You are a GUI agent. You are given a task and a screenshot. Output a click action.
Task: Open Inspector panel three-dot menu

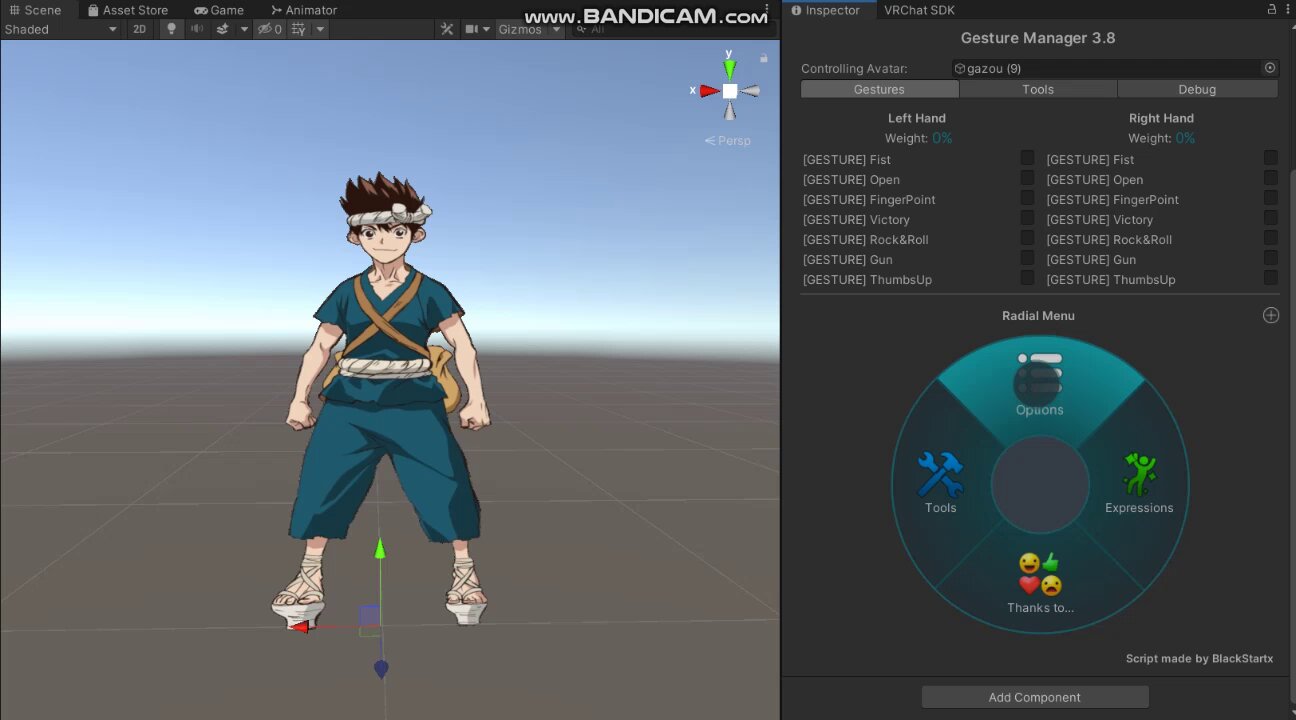pos(1287,10)
